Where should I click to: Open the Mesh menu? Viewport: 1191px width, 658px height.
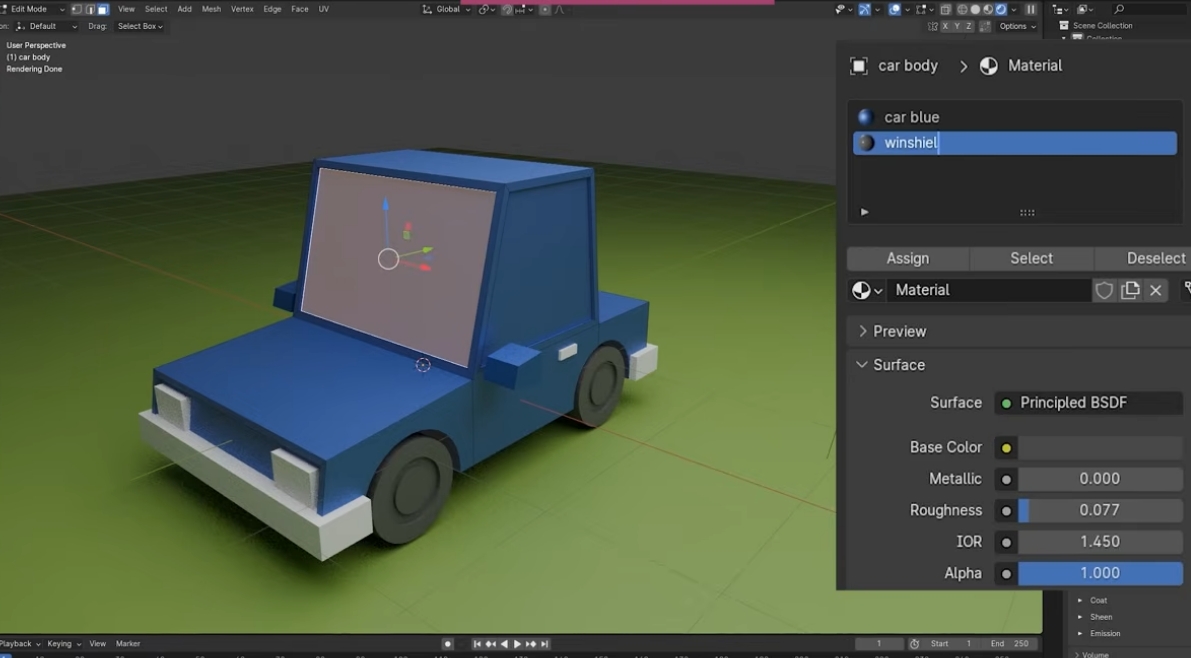point(210,9)
